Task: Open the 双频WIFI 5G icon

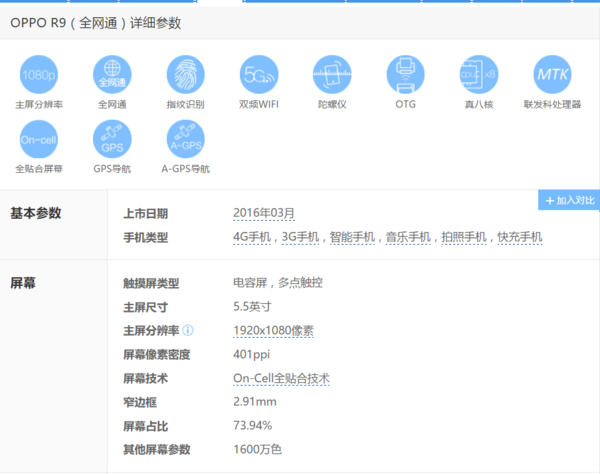Action: pyautogui.click(x=259, y=74)
